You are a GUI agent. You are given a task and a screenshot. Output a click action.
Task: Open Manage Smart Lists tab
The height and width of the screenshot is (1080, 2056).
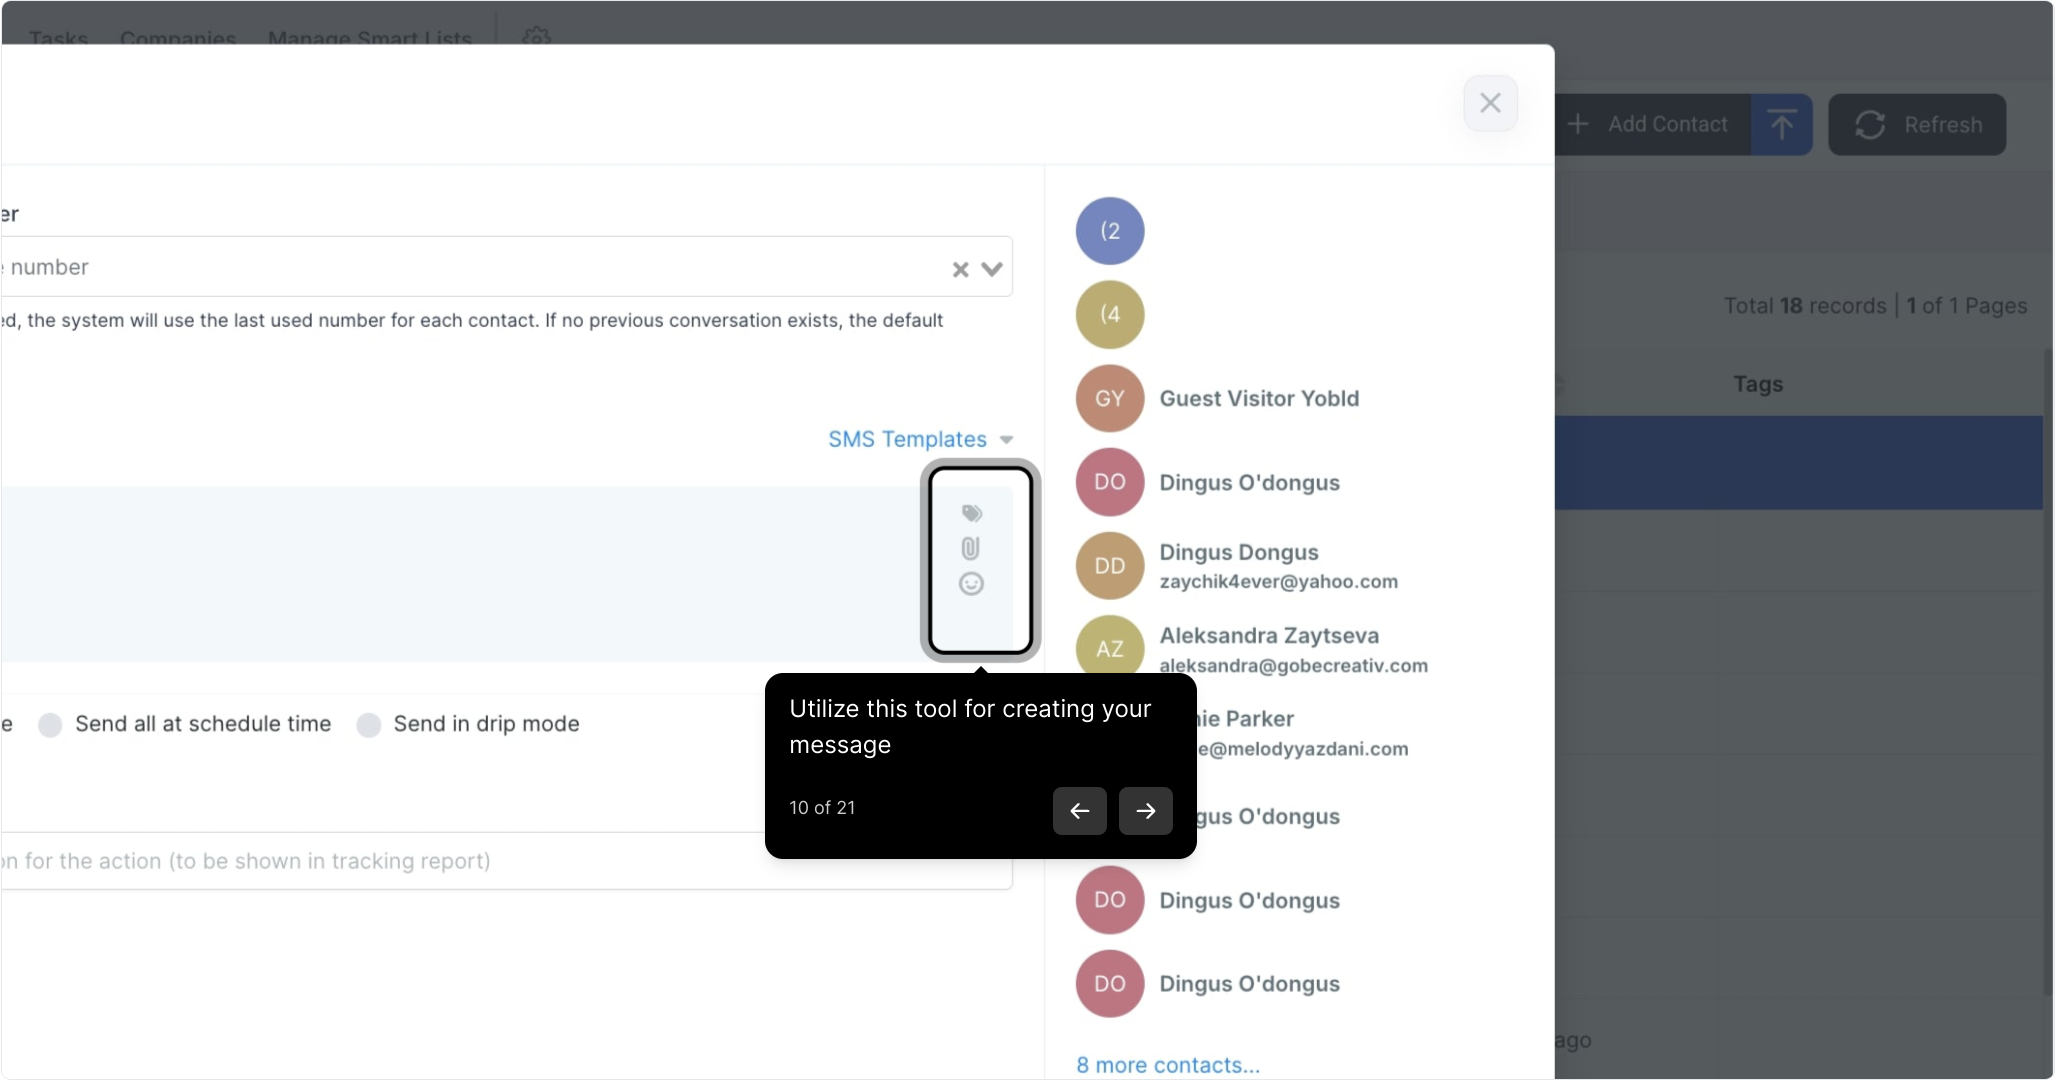pyautogui.click(x=369, y=38)
